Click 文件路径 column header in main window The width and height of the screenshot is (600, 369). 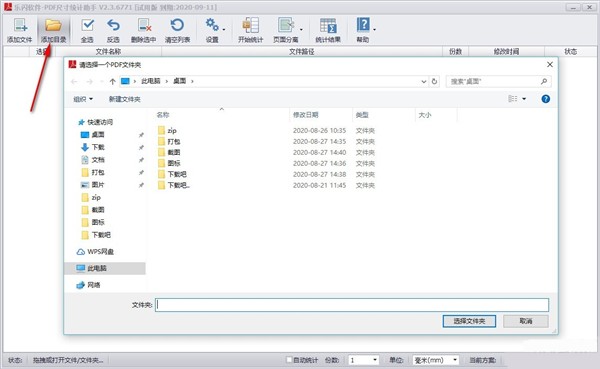[x=302, y=51]
